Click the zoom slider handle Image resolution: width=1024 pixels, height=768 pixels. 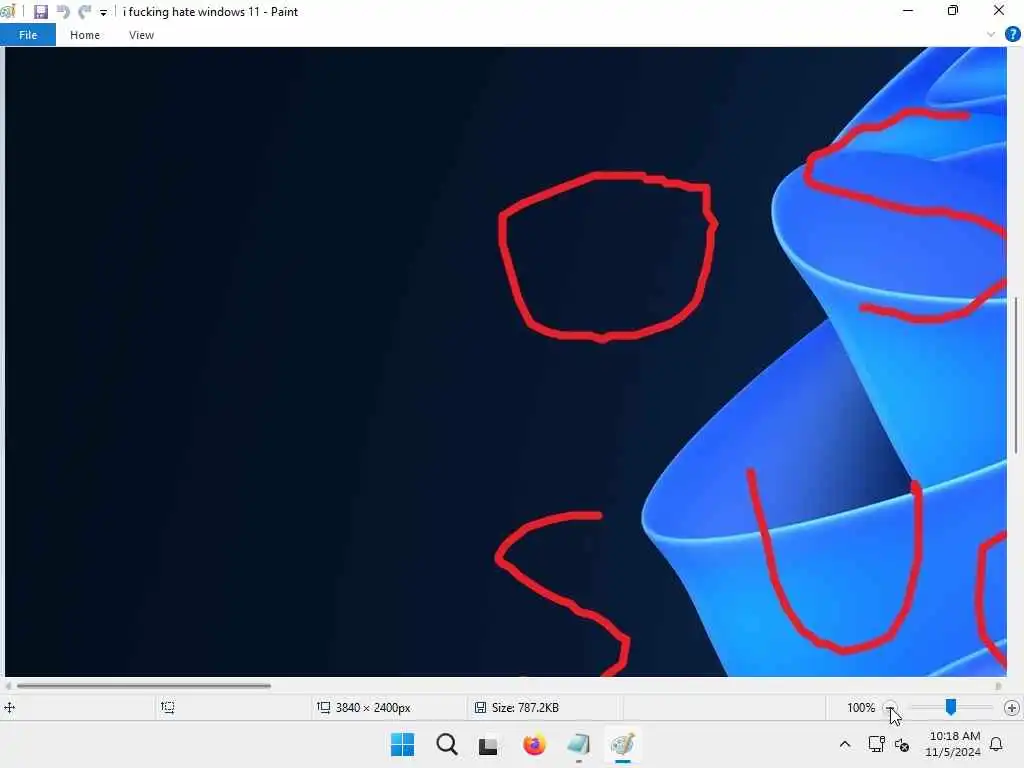951,707
